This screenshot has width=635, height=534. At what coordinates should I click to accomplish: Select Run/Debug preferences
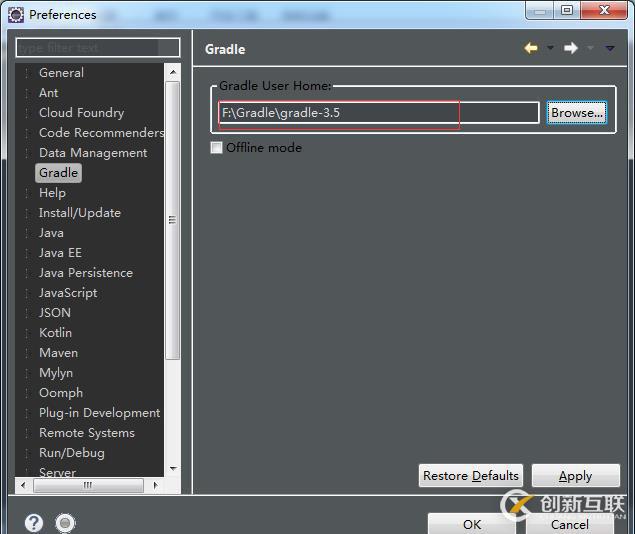72,453
